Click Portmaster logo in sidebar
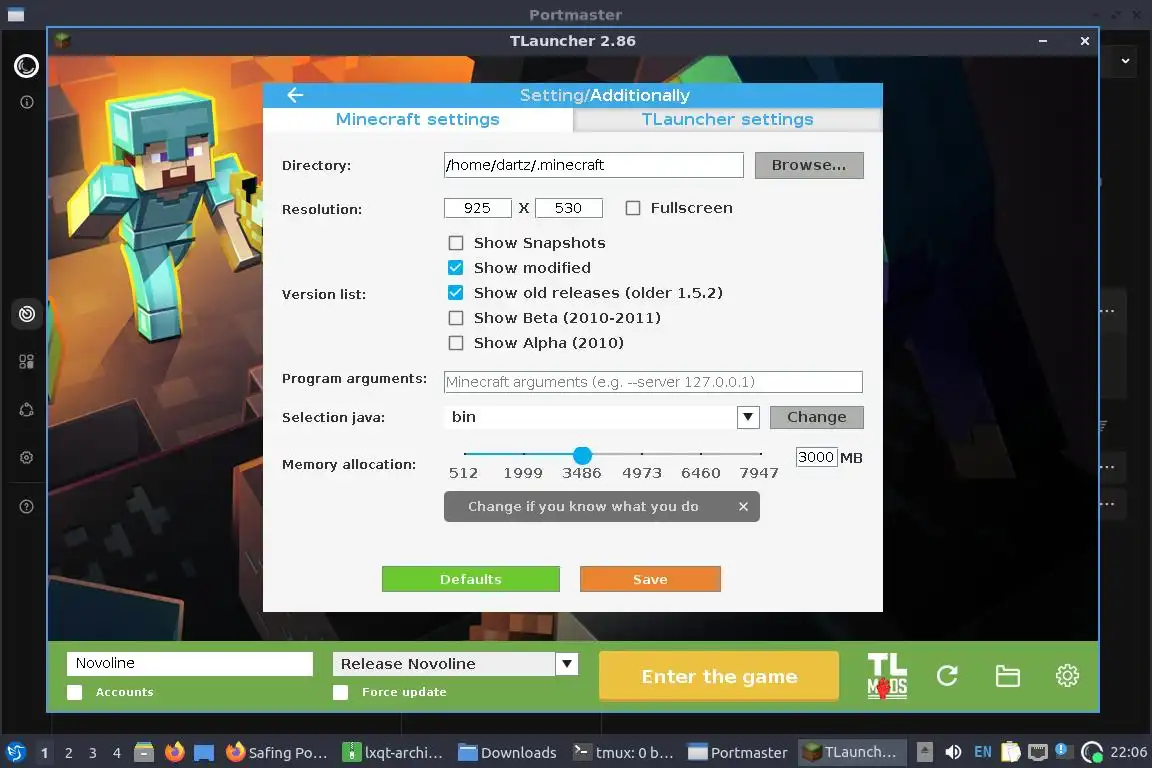 26,66
